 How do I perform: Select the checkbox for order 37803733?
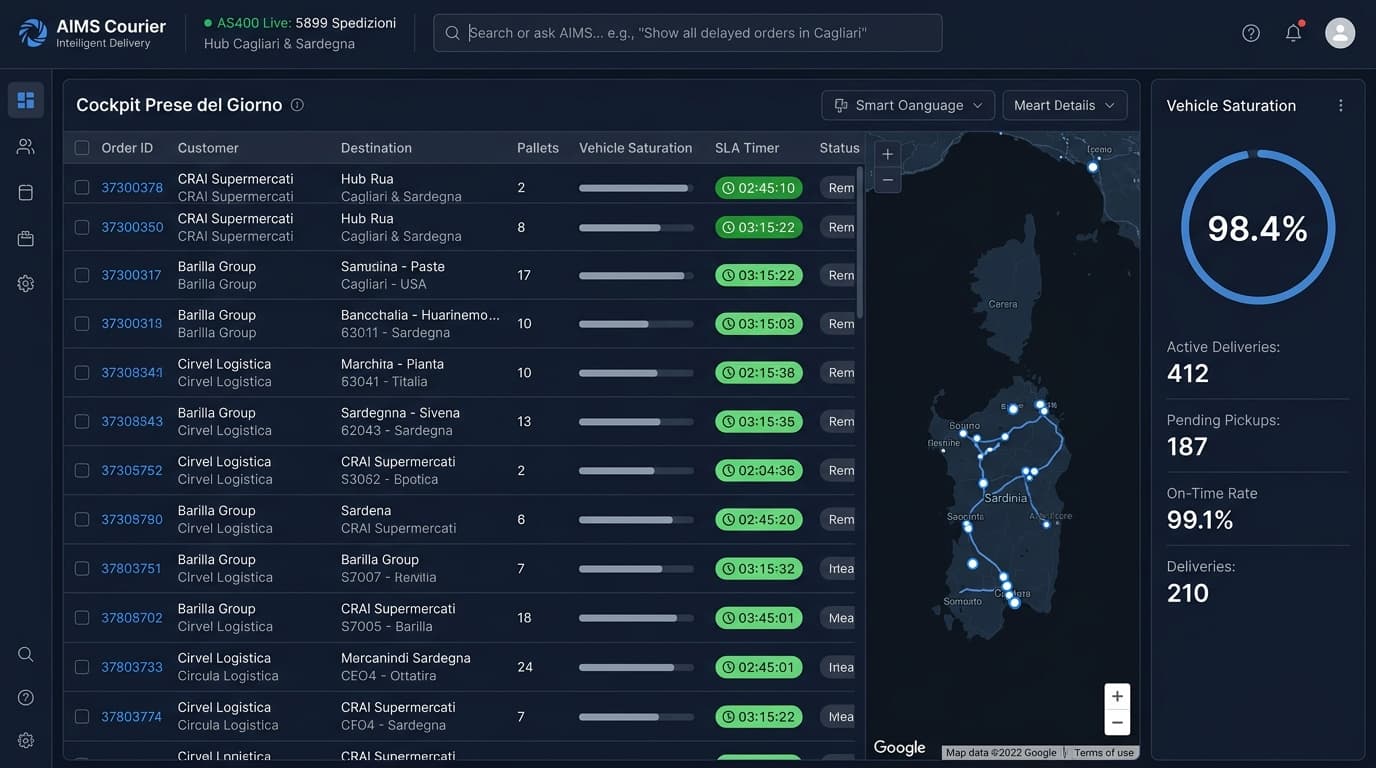pyautogui.click(x=82, y=666)
